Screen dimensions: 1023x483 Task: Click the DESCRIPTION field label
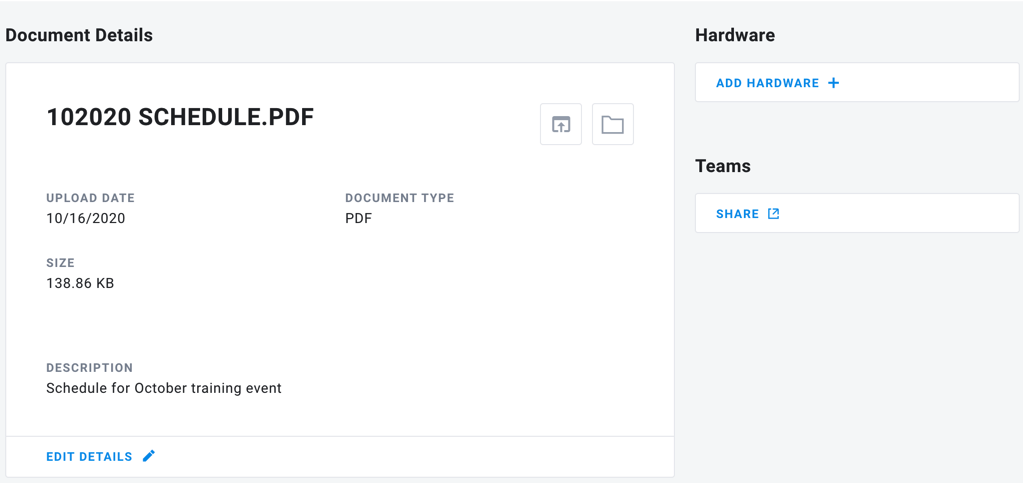pyautogui.click(x=89, y=367)
